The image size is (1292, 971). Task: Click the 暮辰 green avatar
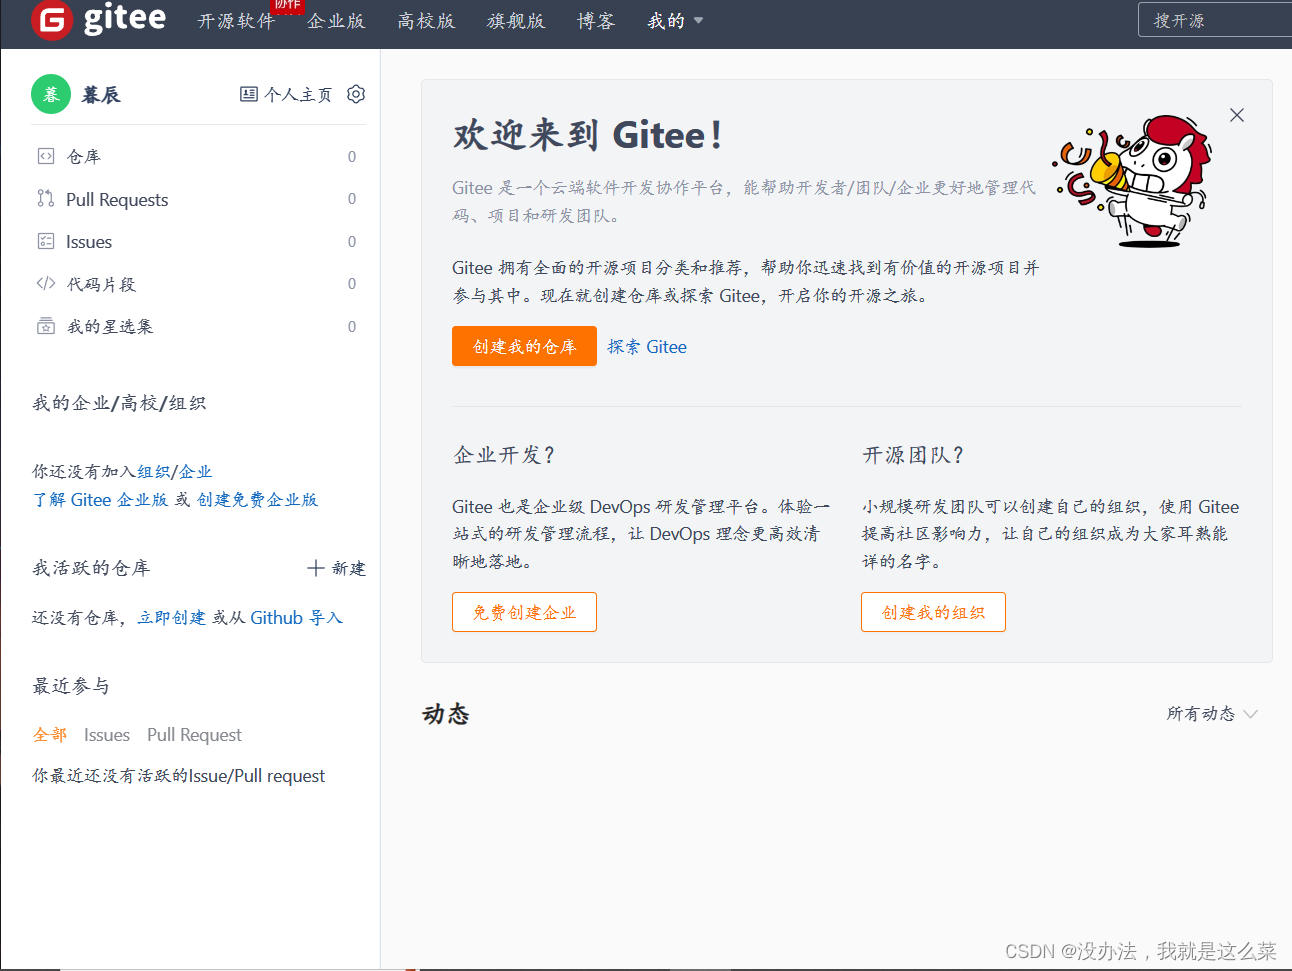pos(51,94)
